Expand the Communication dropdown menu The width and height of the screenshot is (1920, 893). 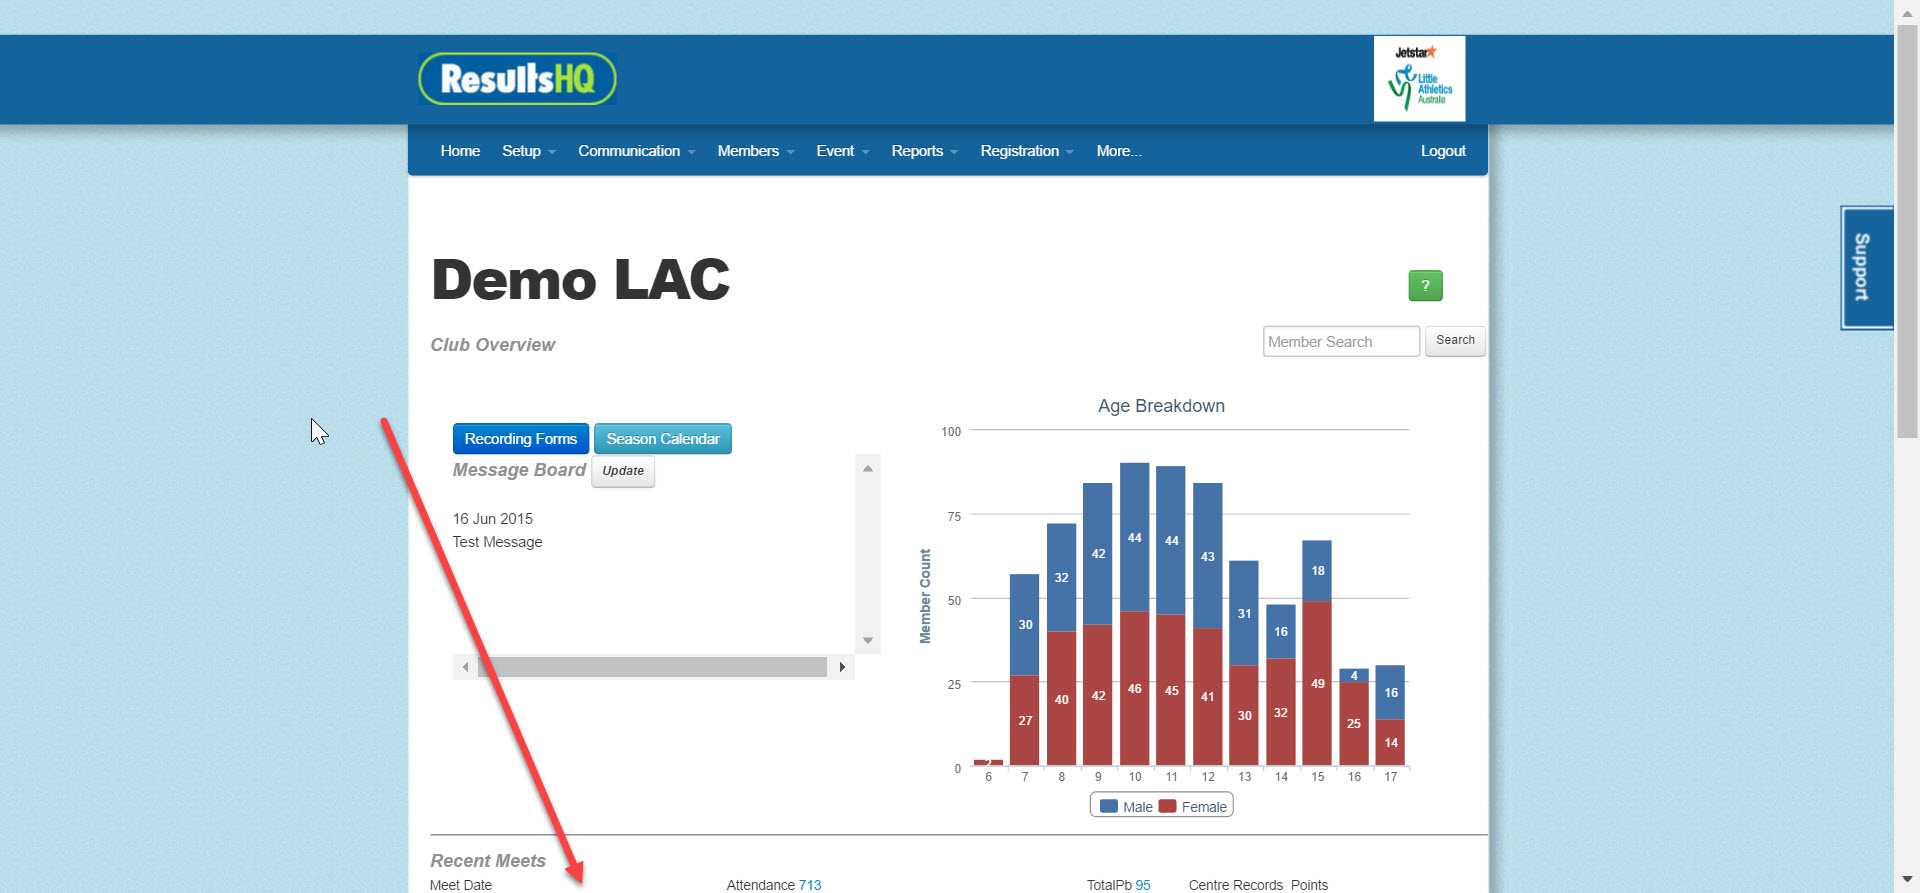click(x=636, y=151)
